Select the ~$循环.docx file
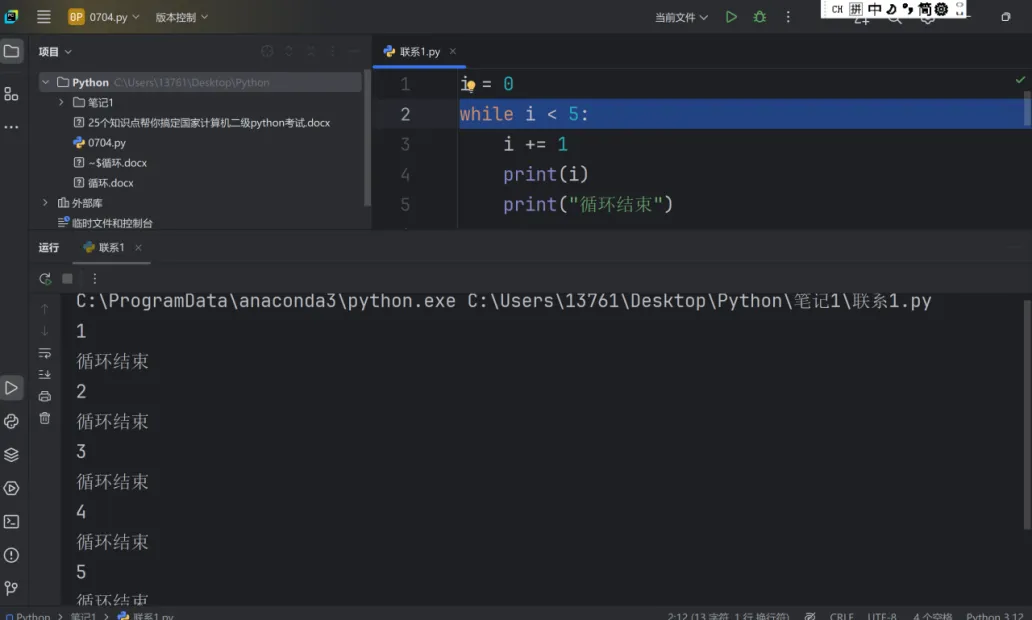Viewport: 1032px width, 620px height. pos(117,163)
